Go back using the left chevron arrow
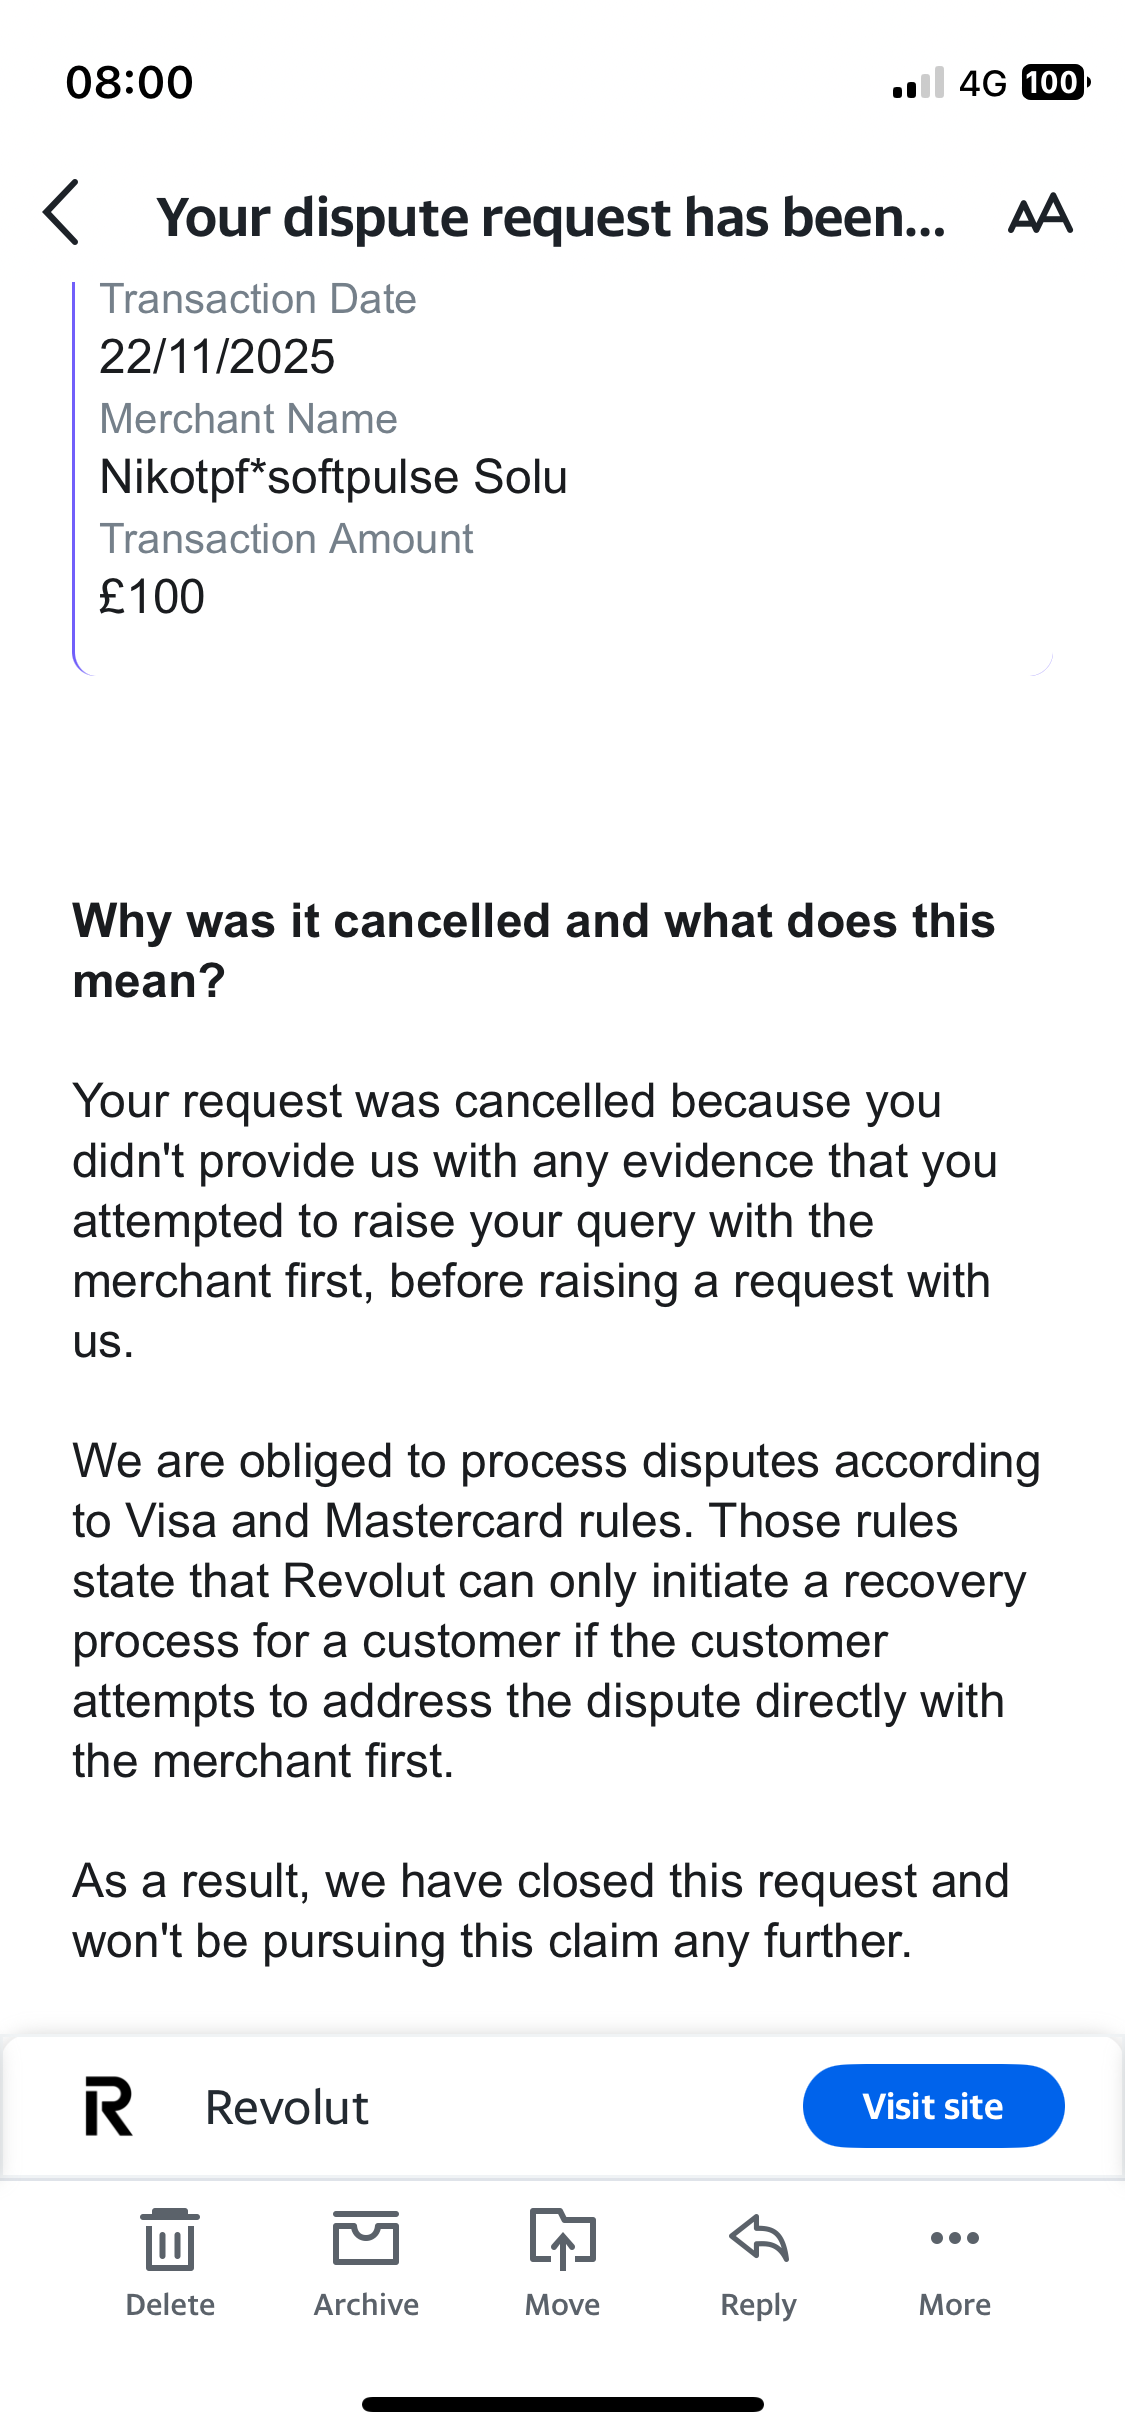Image resolution: width=1125 pixels, height=2436 pixels. [x=62, y=213]
